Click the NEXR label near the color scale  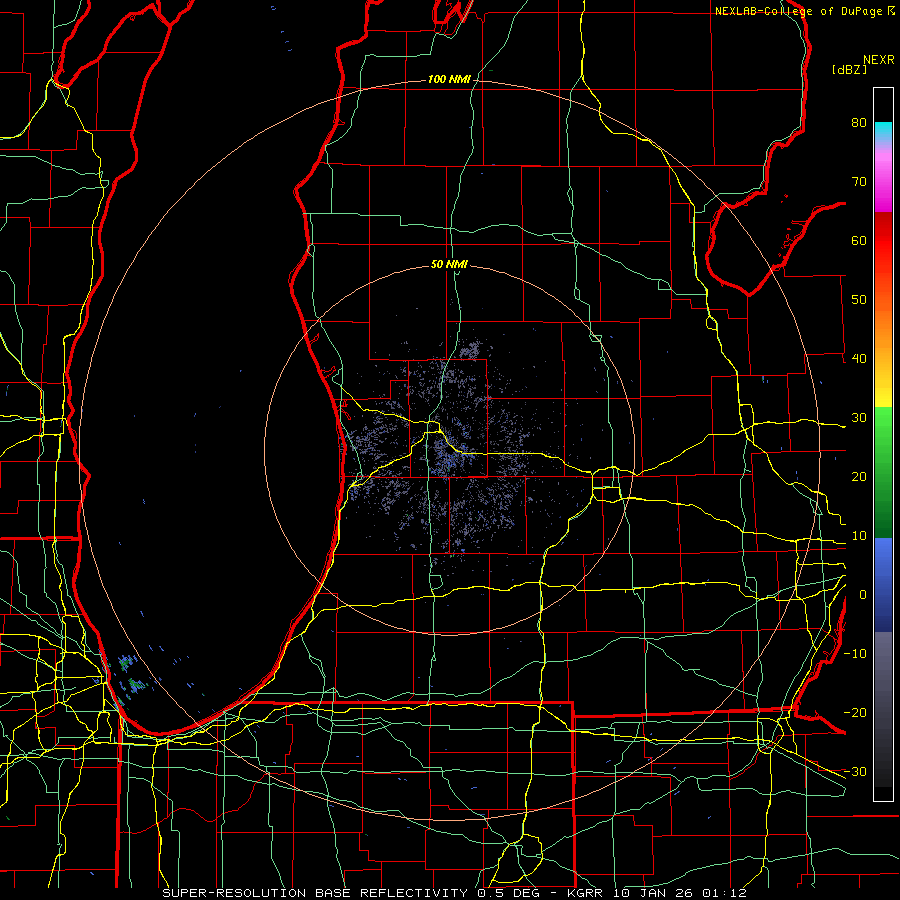click(879, 60)
